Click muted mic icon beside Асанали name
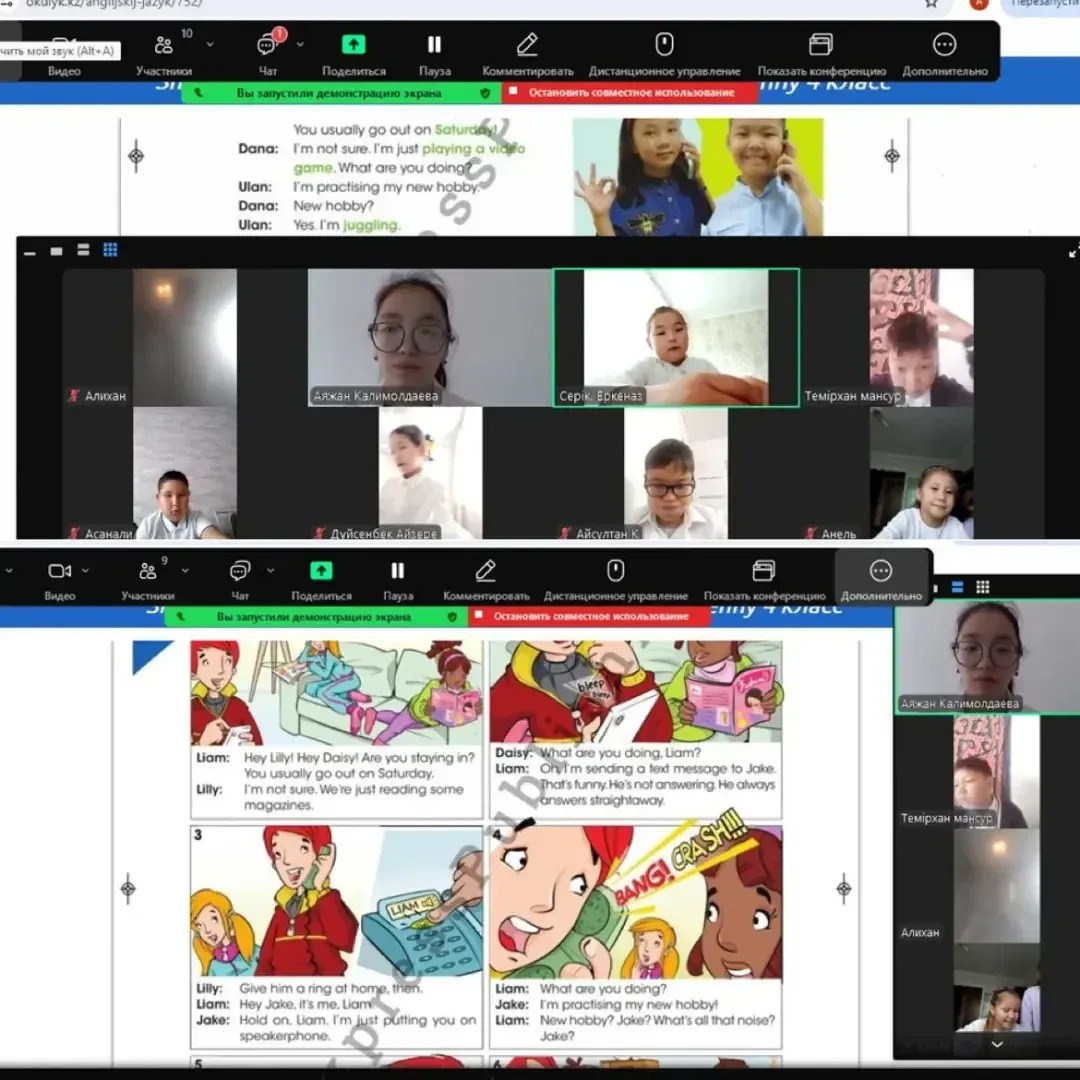The width and height of the screenshot is (1080, 1080). click(x=74, y=533)
